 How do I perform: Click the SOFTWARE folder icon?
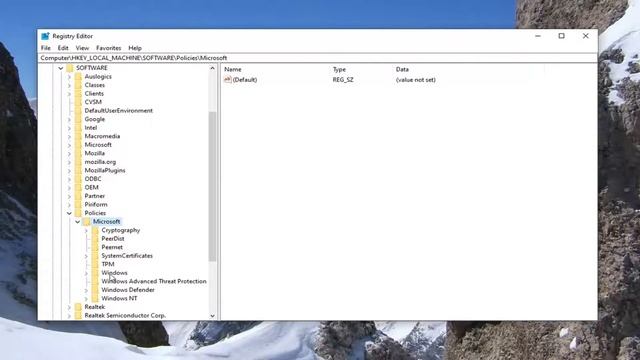pos(69,68)
